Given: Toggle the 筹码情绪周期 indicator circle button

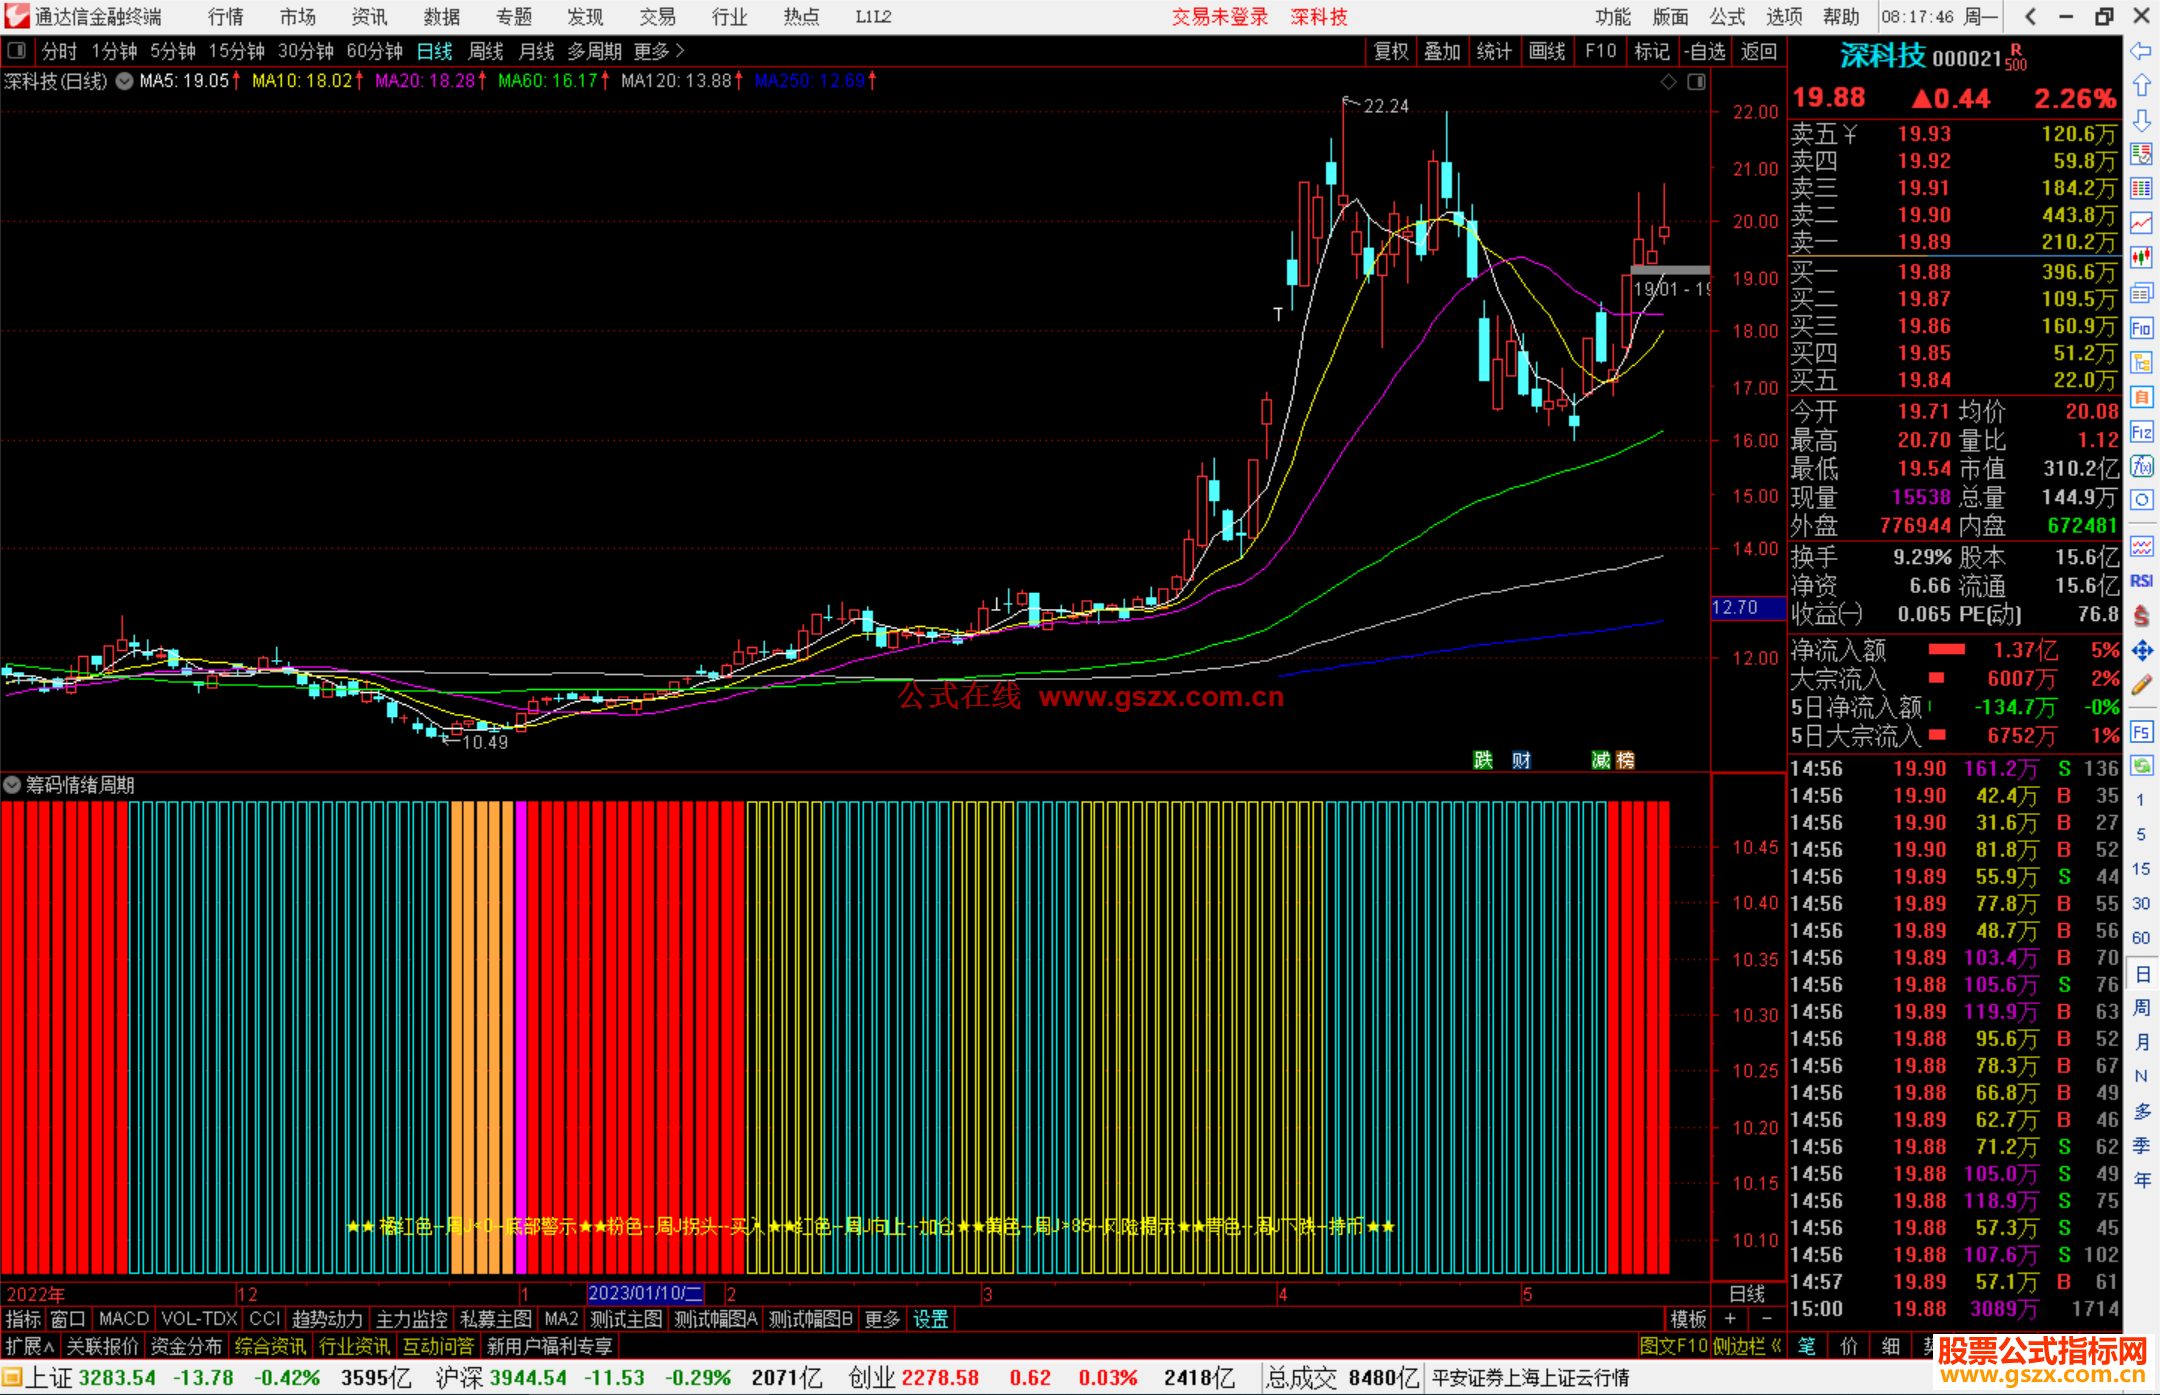Looking at the screenshot, I should tap(12, 785).
